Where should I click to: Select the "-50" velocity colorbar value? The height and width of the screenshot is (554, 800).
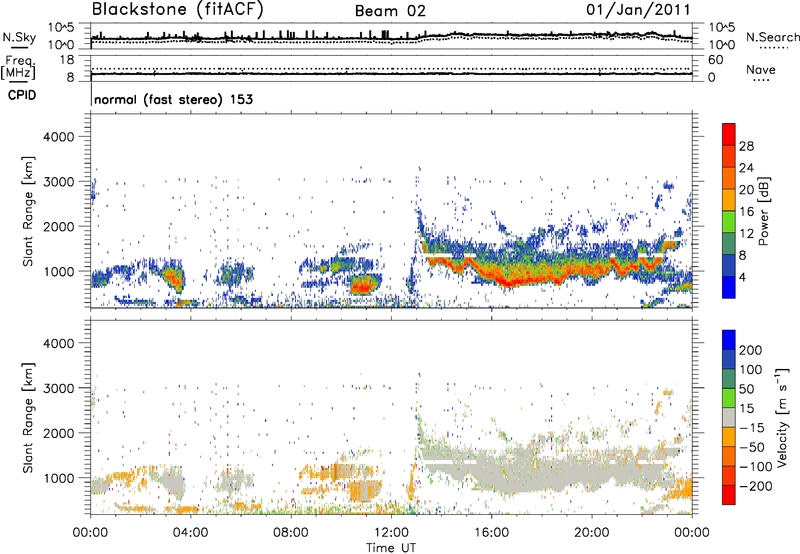(x=752, y=447)
